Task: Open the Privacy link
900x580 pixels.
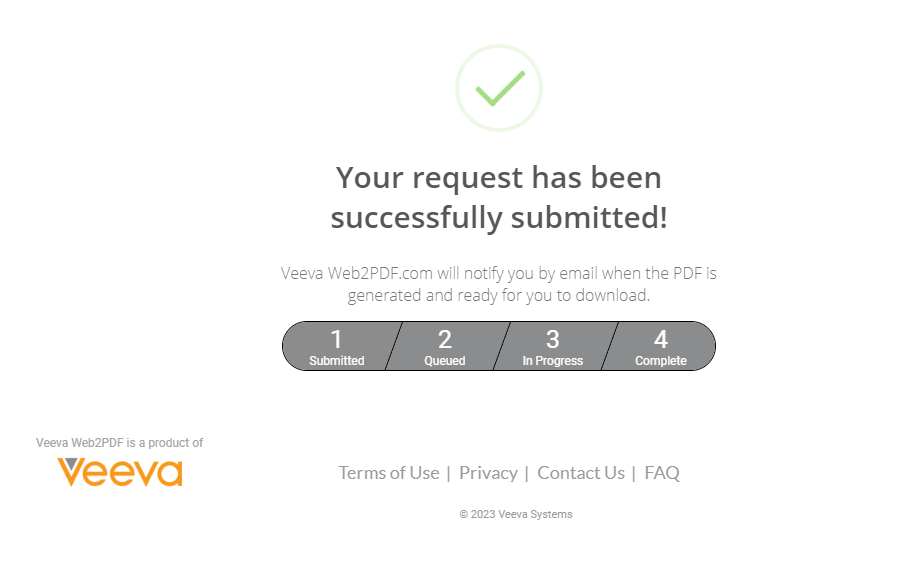Action: 488,473
